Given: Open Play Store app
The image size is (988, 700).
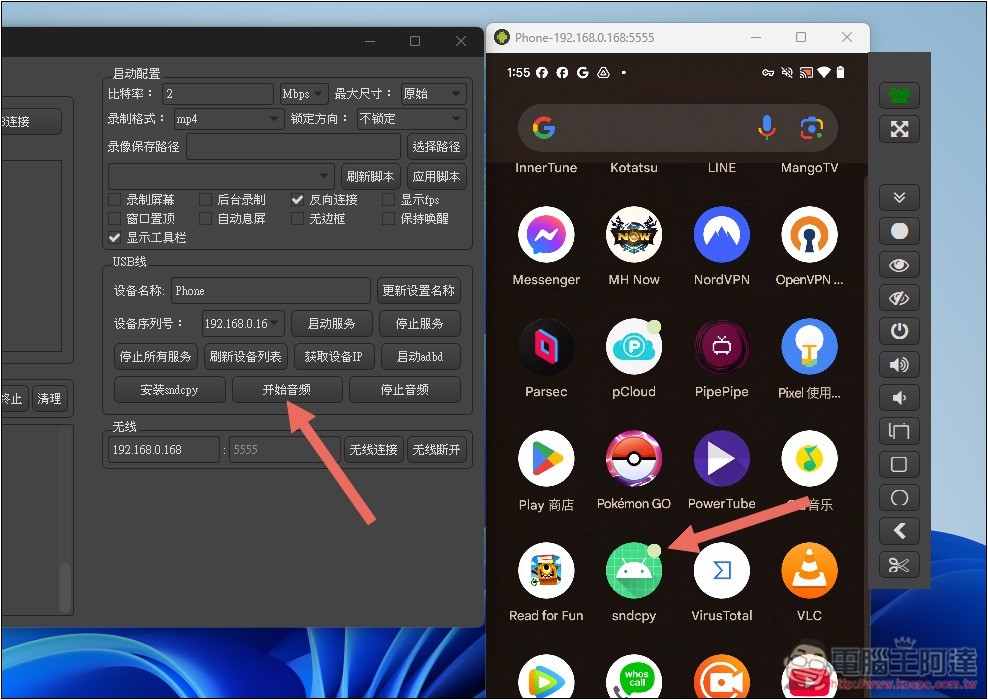Looking at the screenshot, I should [x=546, y=459].
